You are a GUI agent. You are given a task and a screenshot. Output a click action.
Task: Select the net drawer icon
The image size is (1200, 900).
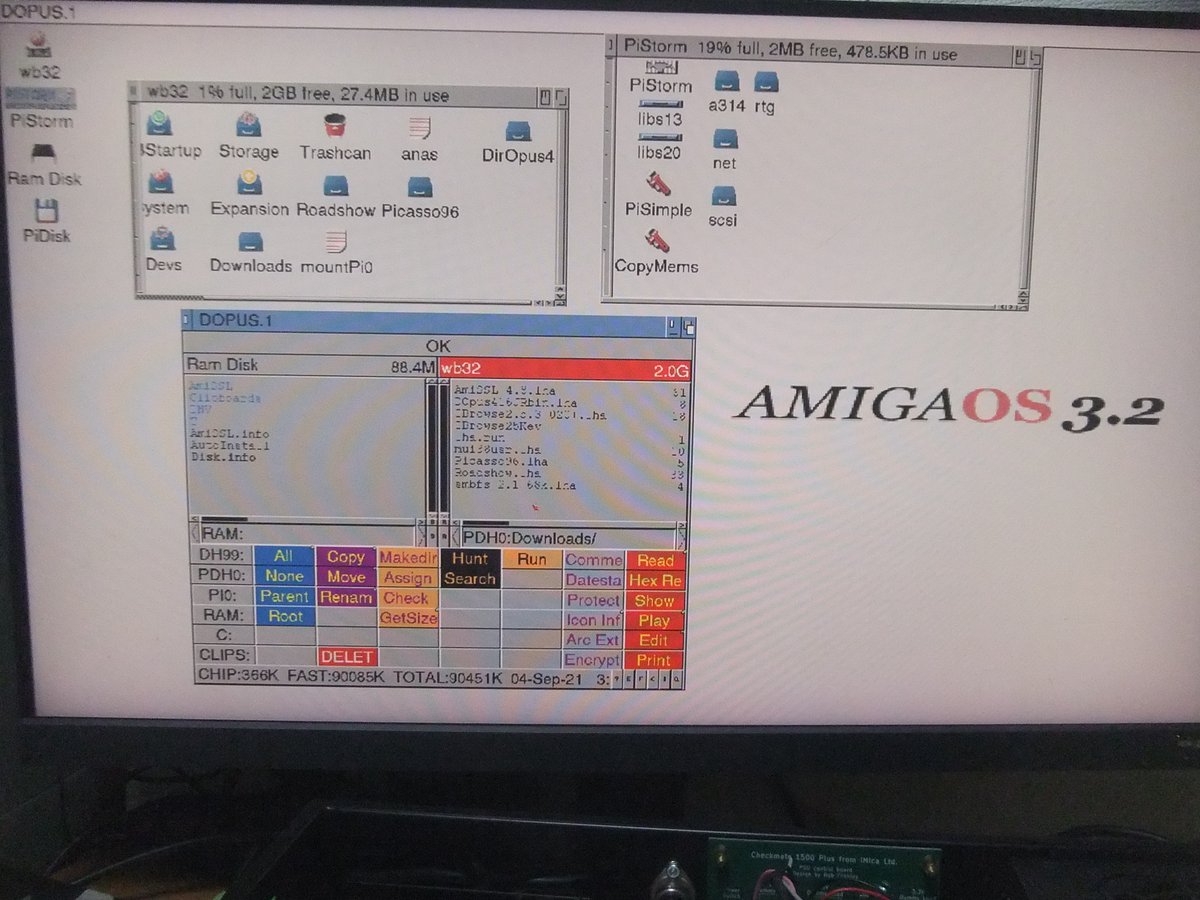(x=725, y=138)
